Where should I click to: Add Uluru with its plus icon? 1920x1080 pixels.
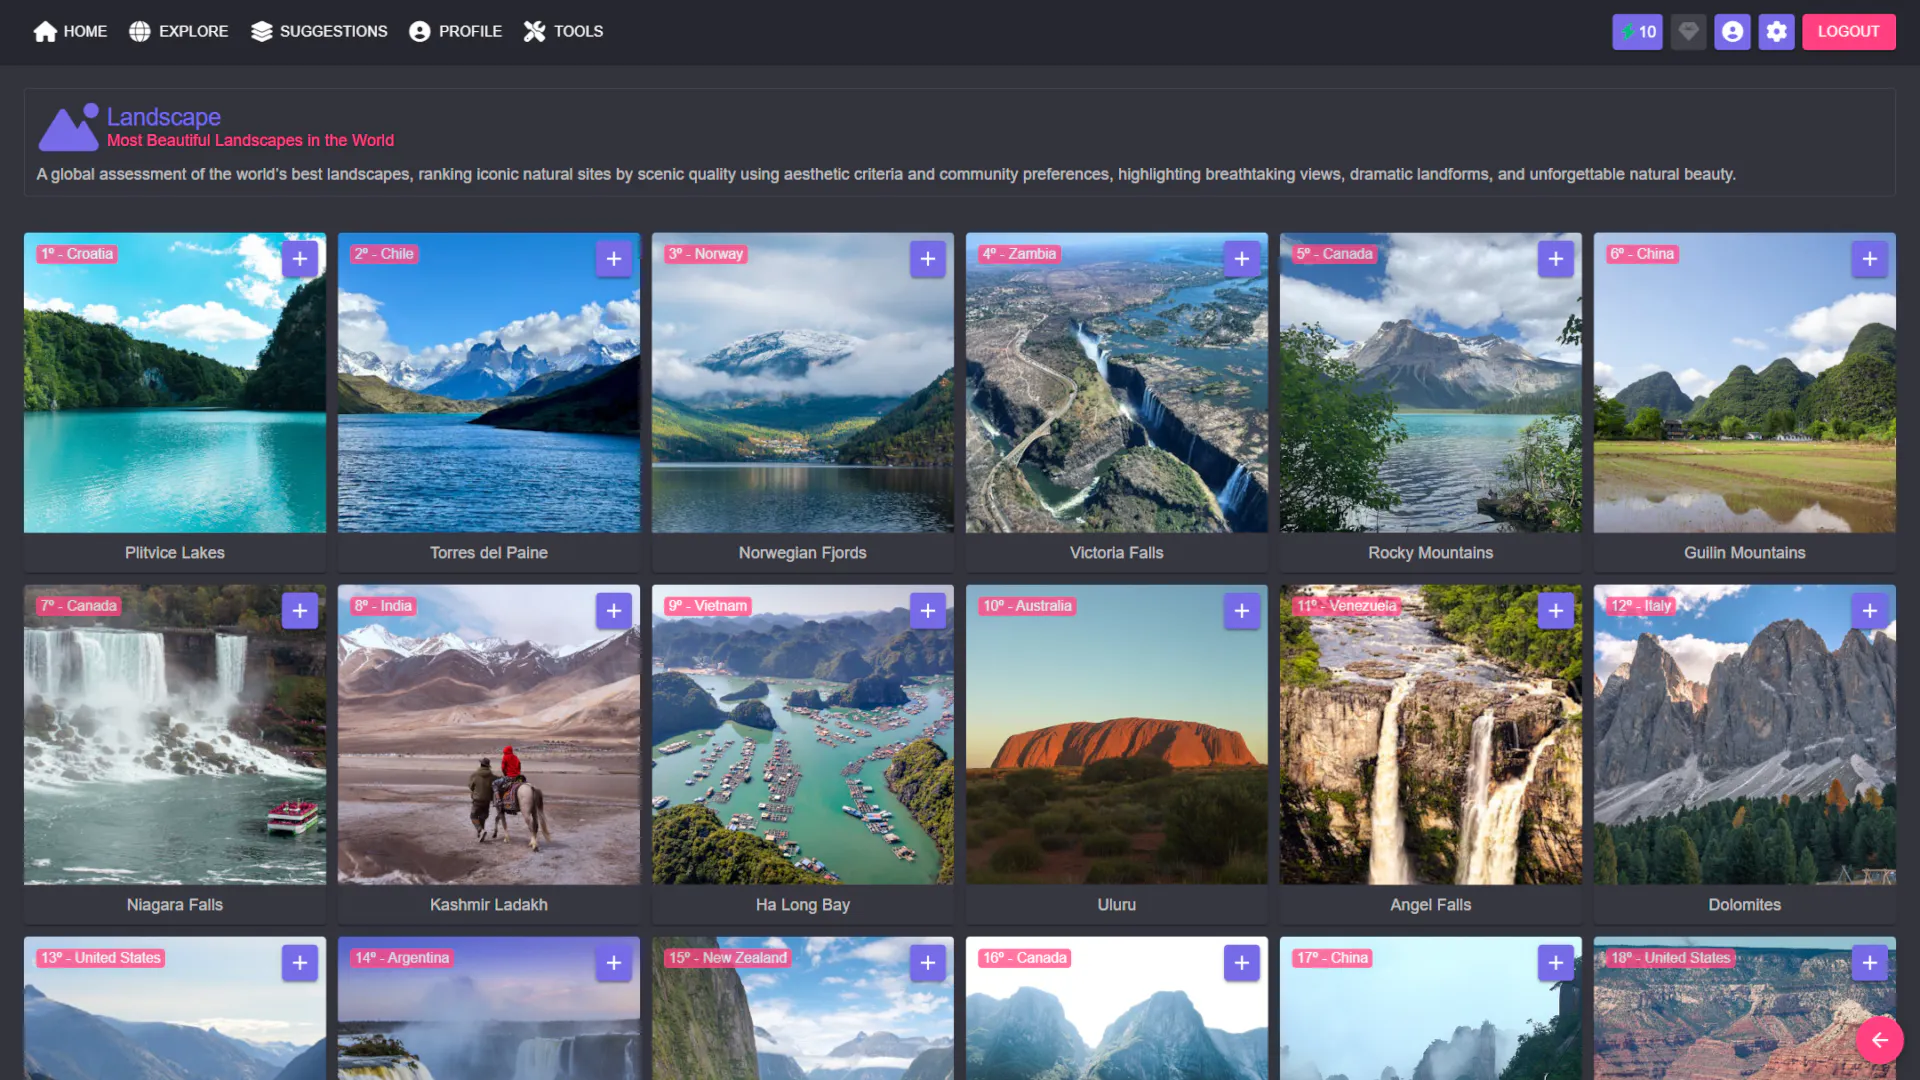pyautogui.click(x=1242, y=611)
